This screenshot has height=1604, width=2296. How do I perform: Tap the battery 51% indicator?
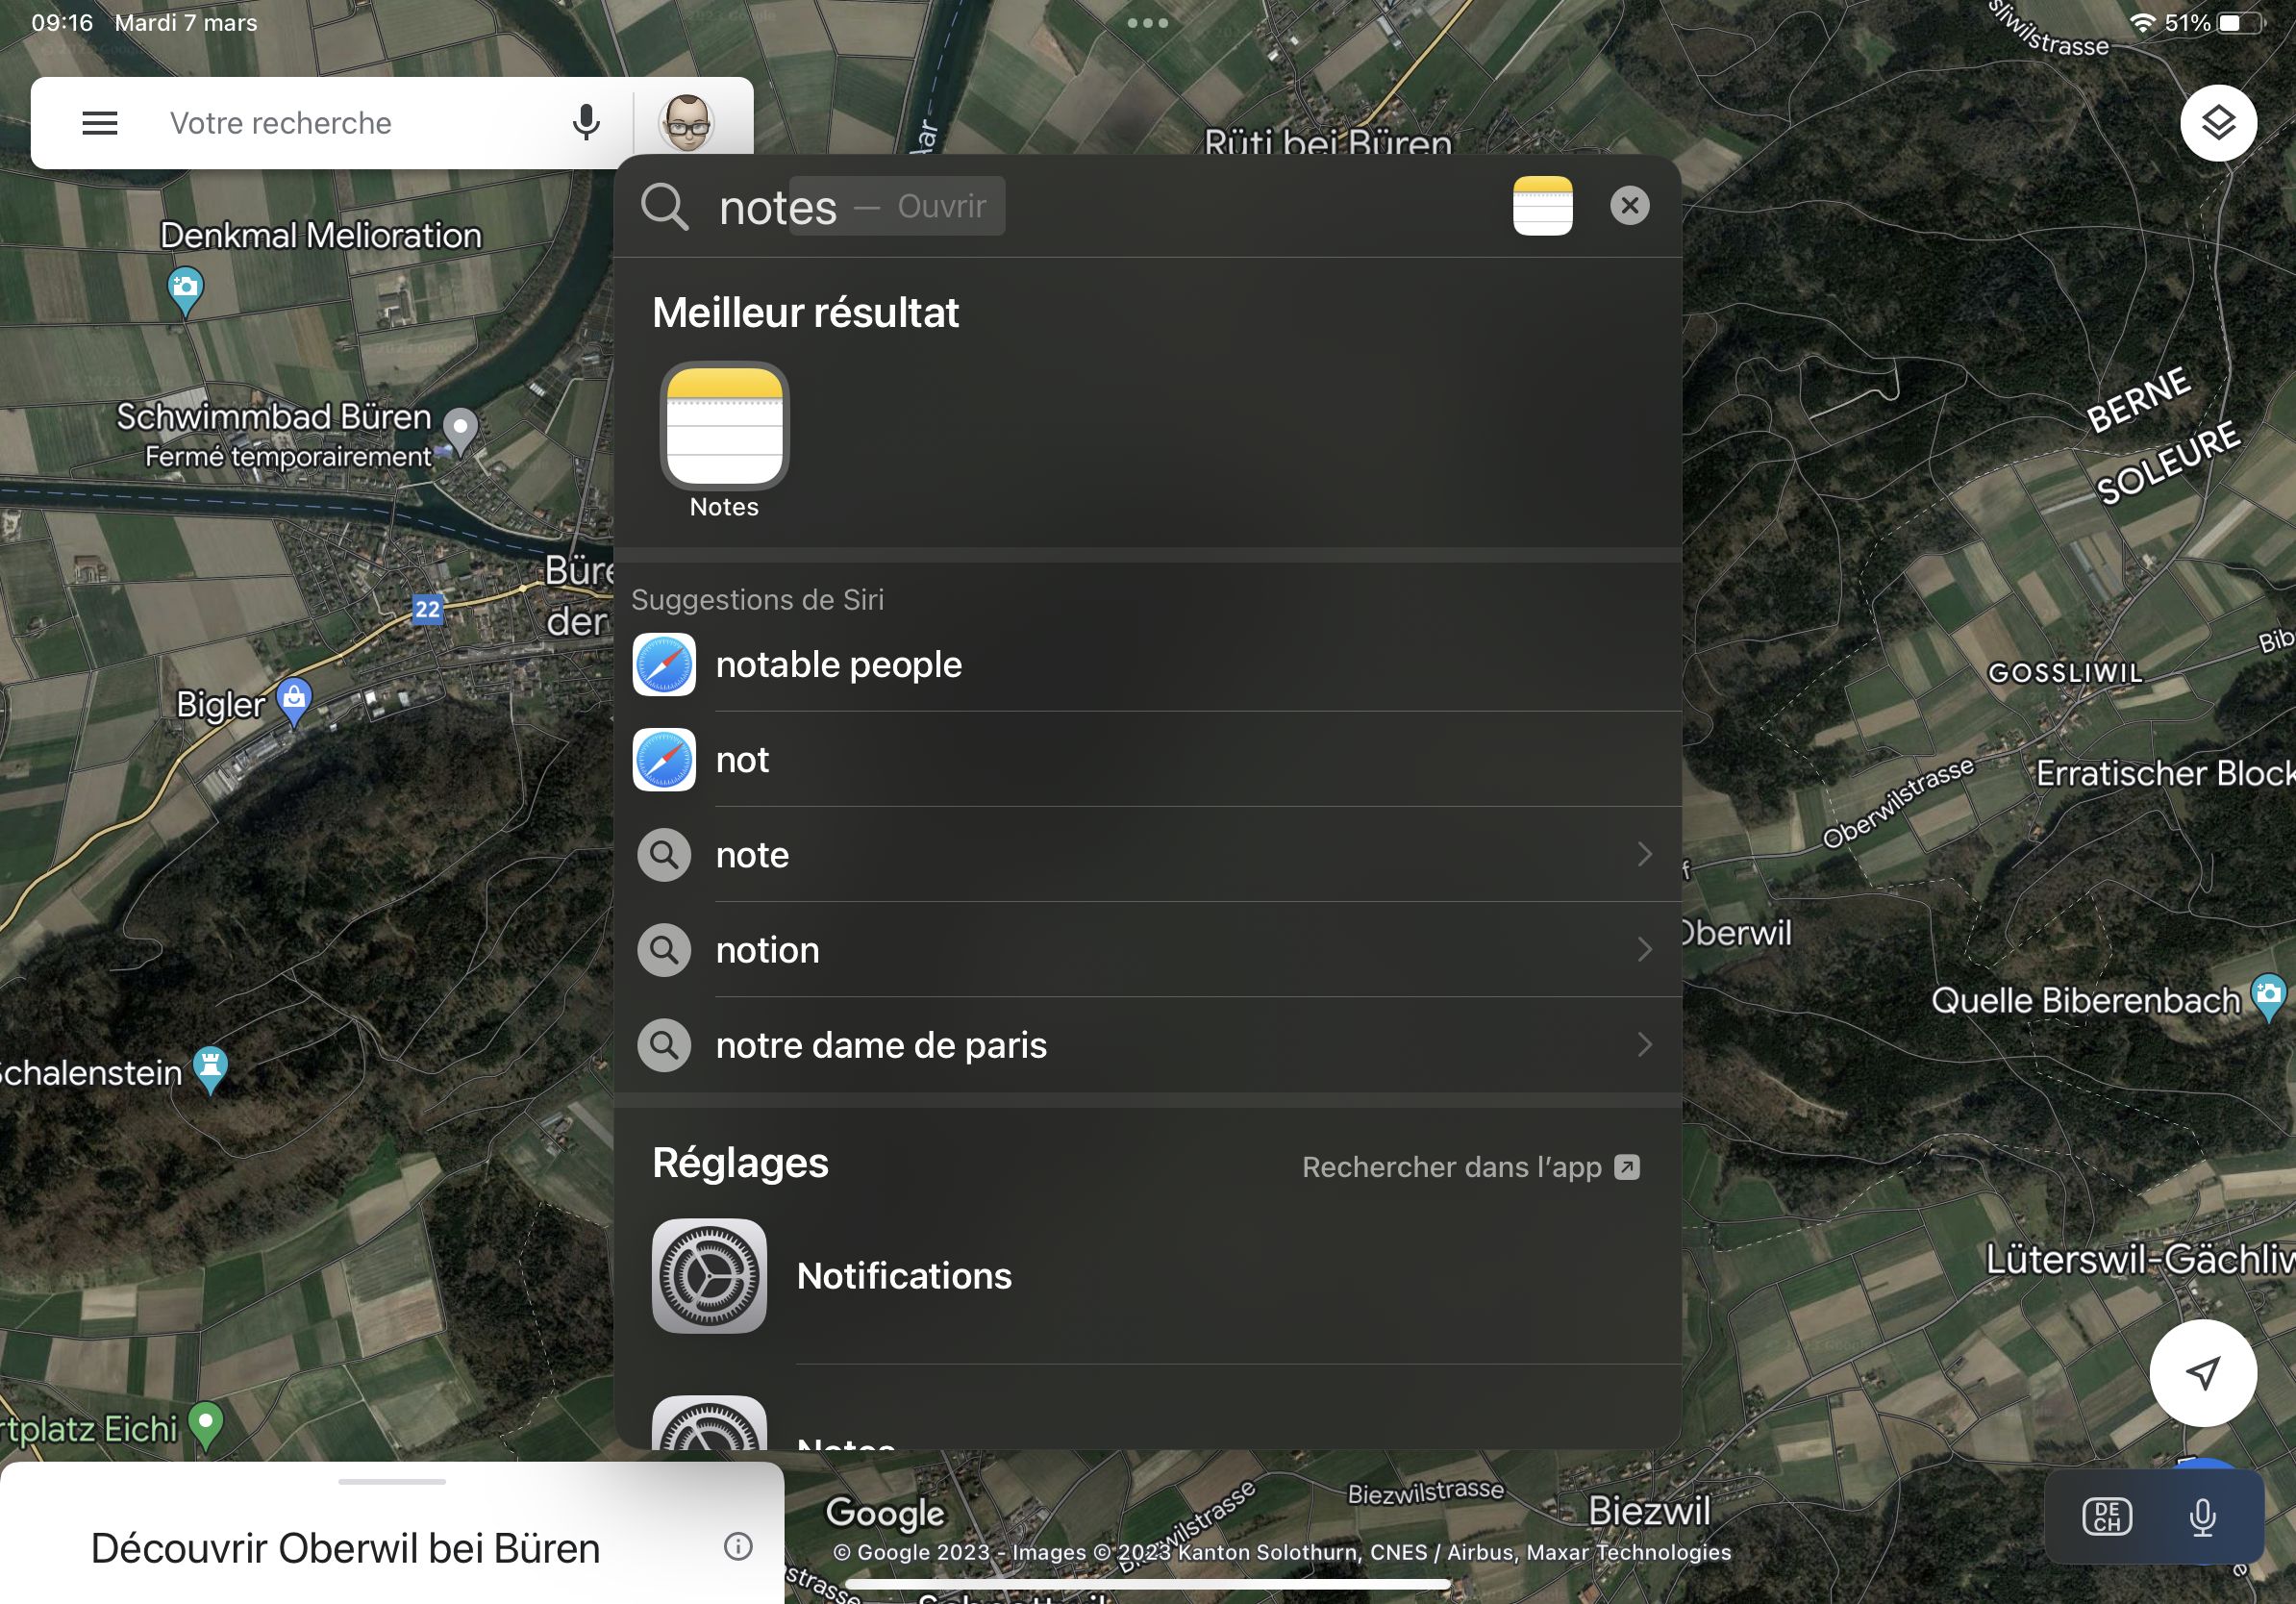pyautogui.click(x=2215, y=23)
